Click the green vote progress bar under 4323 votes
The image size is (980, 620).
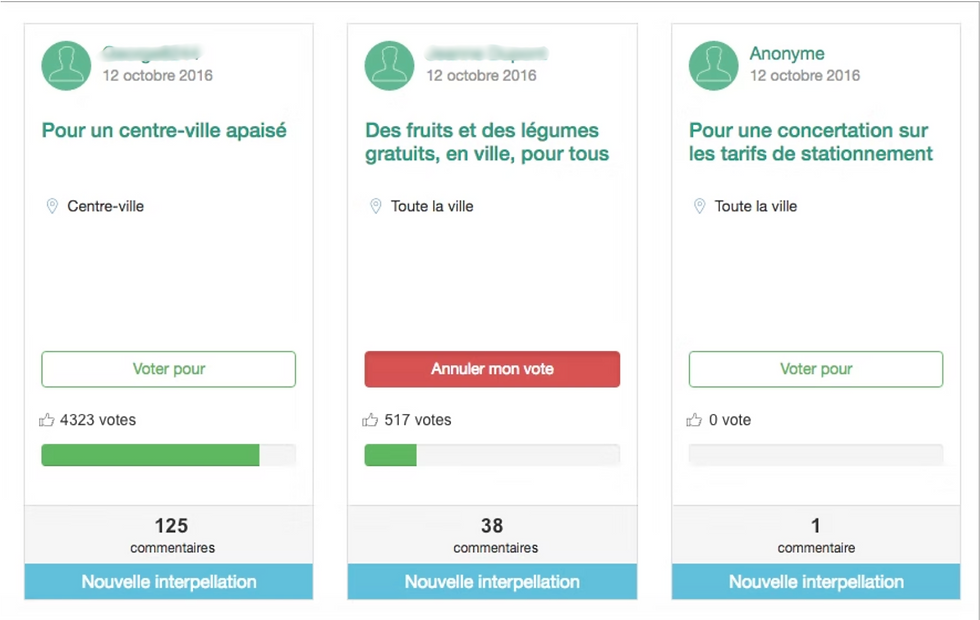pyautogui.click(x=150, y=455)
